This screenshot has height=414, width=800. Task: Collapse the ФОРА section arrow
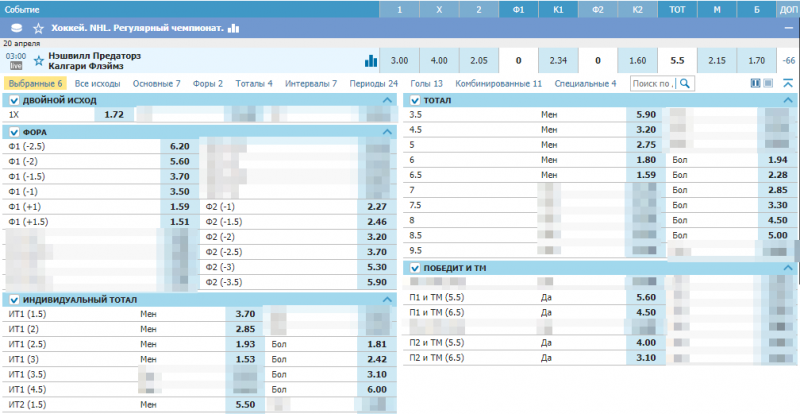(387, 132)
